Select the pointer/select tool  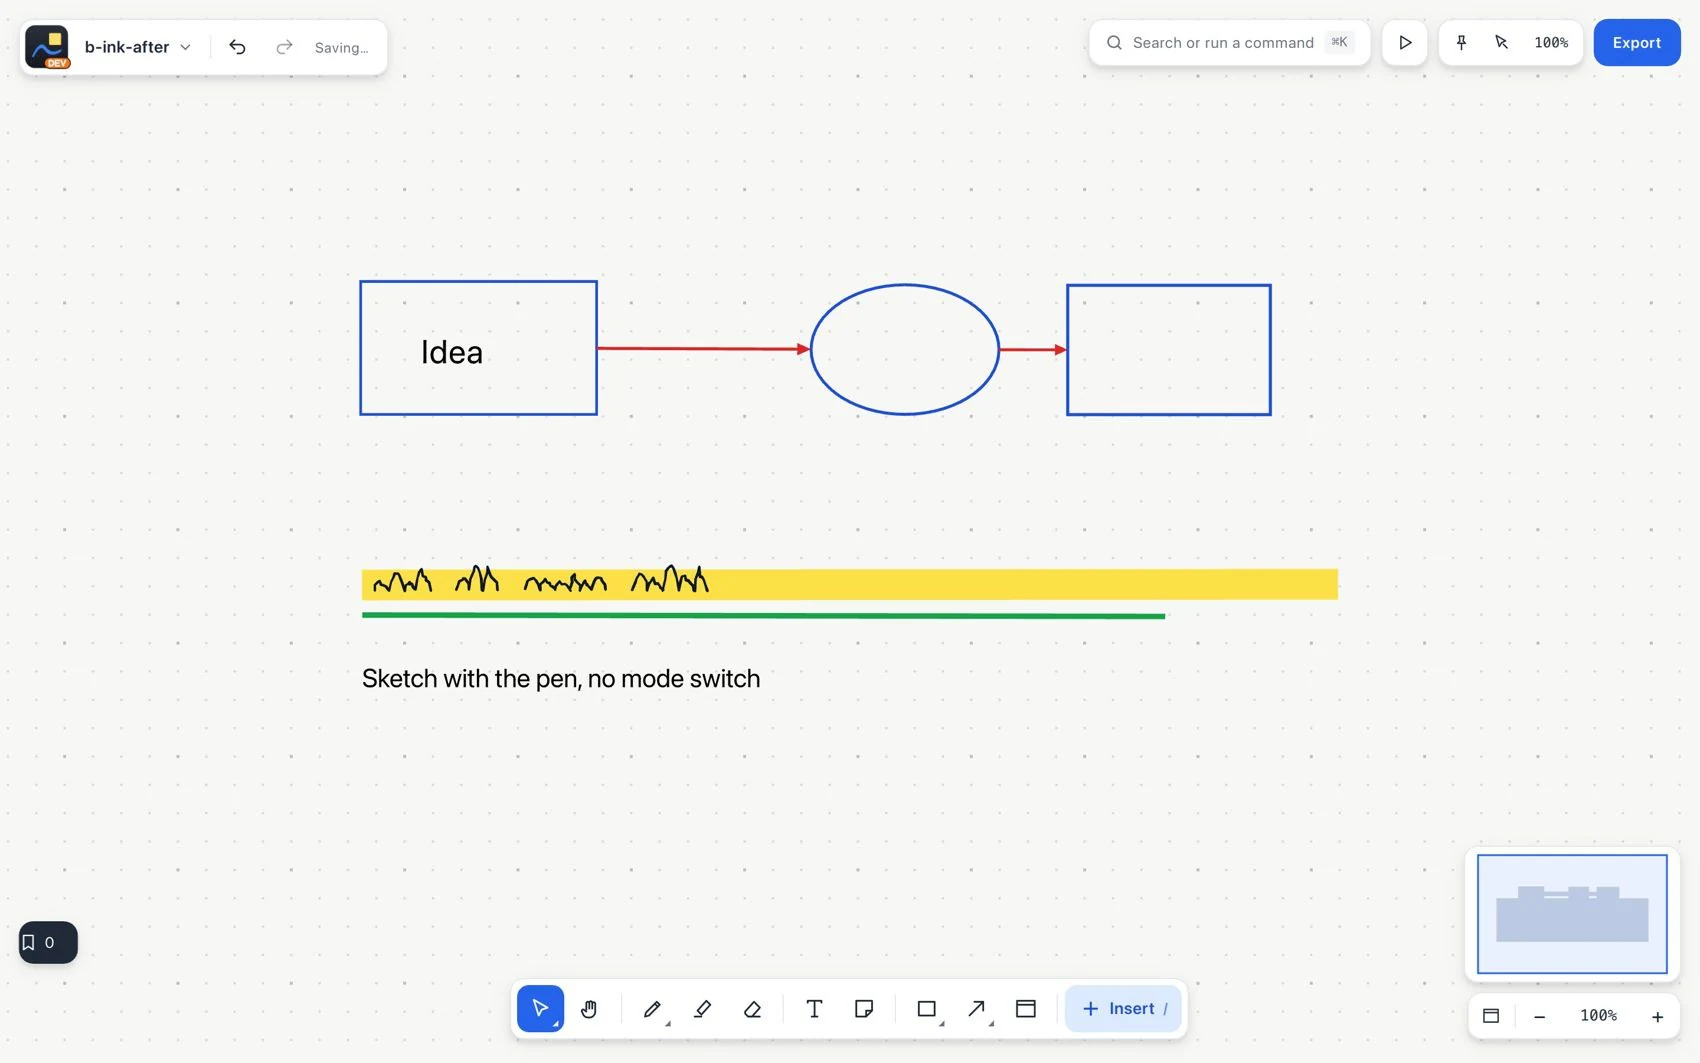[540, 1008]
